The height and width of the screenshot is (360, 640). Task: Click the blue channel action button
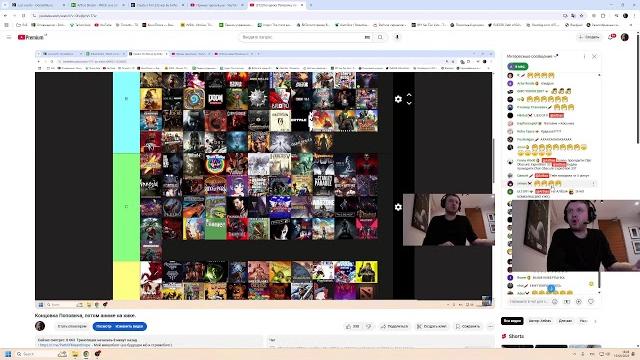pyautogui.click(x=120, y=327)
